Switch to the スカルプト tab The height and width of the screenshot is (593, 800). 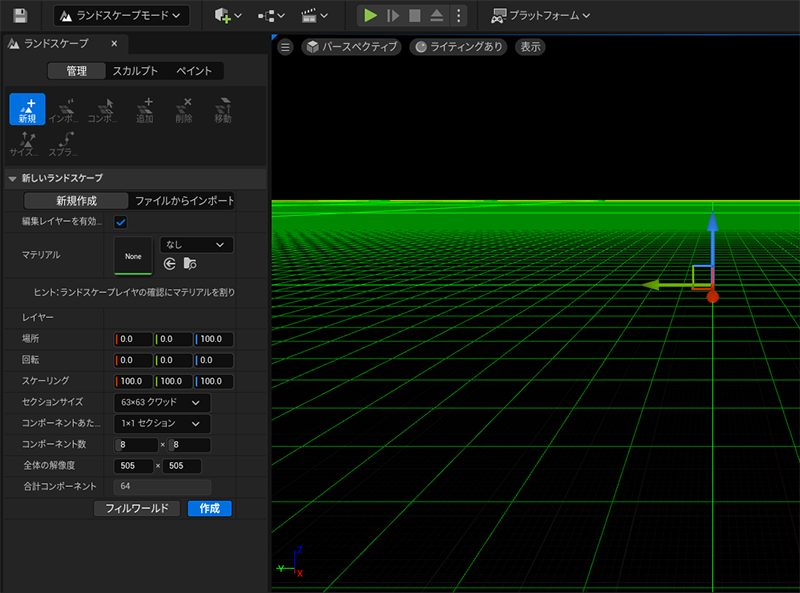(x=134, y=71)
